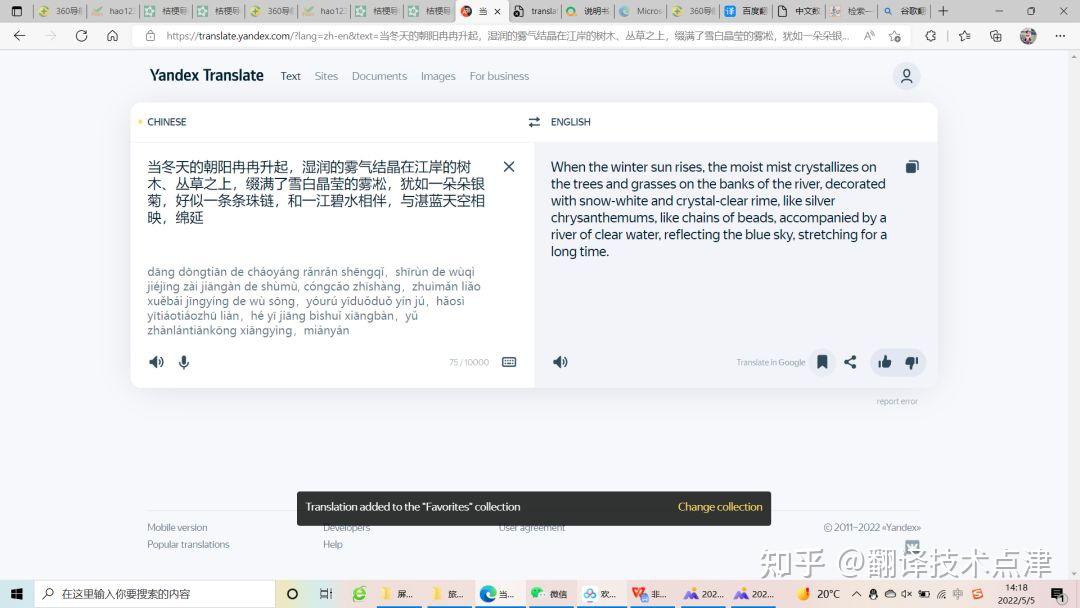1080x608 pixels.
Task: Clear the source text with the X button
Action: pos(509,166)
